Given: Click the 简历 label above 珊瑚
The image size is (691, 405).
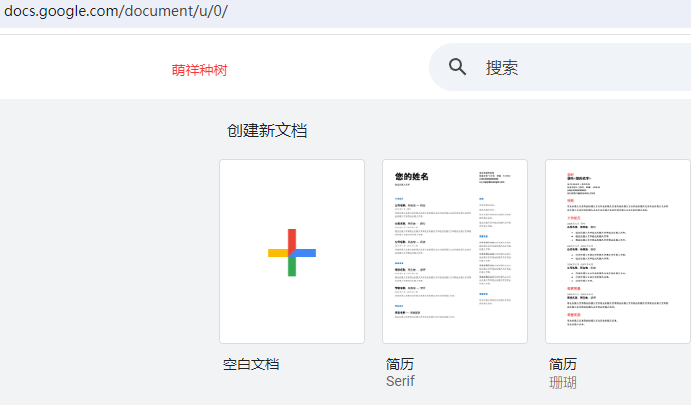Looking at the screenshot, I should (x=563, y=364).
